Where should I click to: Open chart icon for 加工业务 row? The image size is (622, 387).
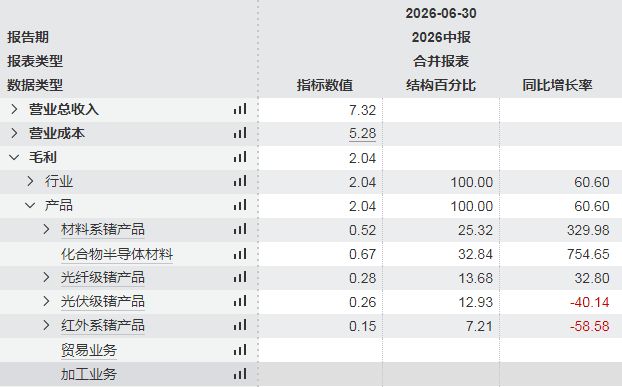coord(240,374)
